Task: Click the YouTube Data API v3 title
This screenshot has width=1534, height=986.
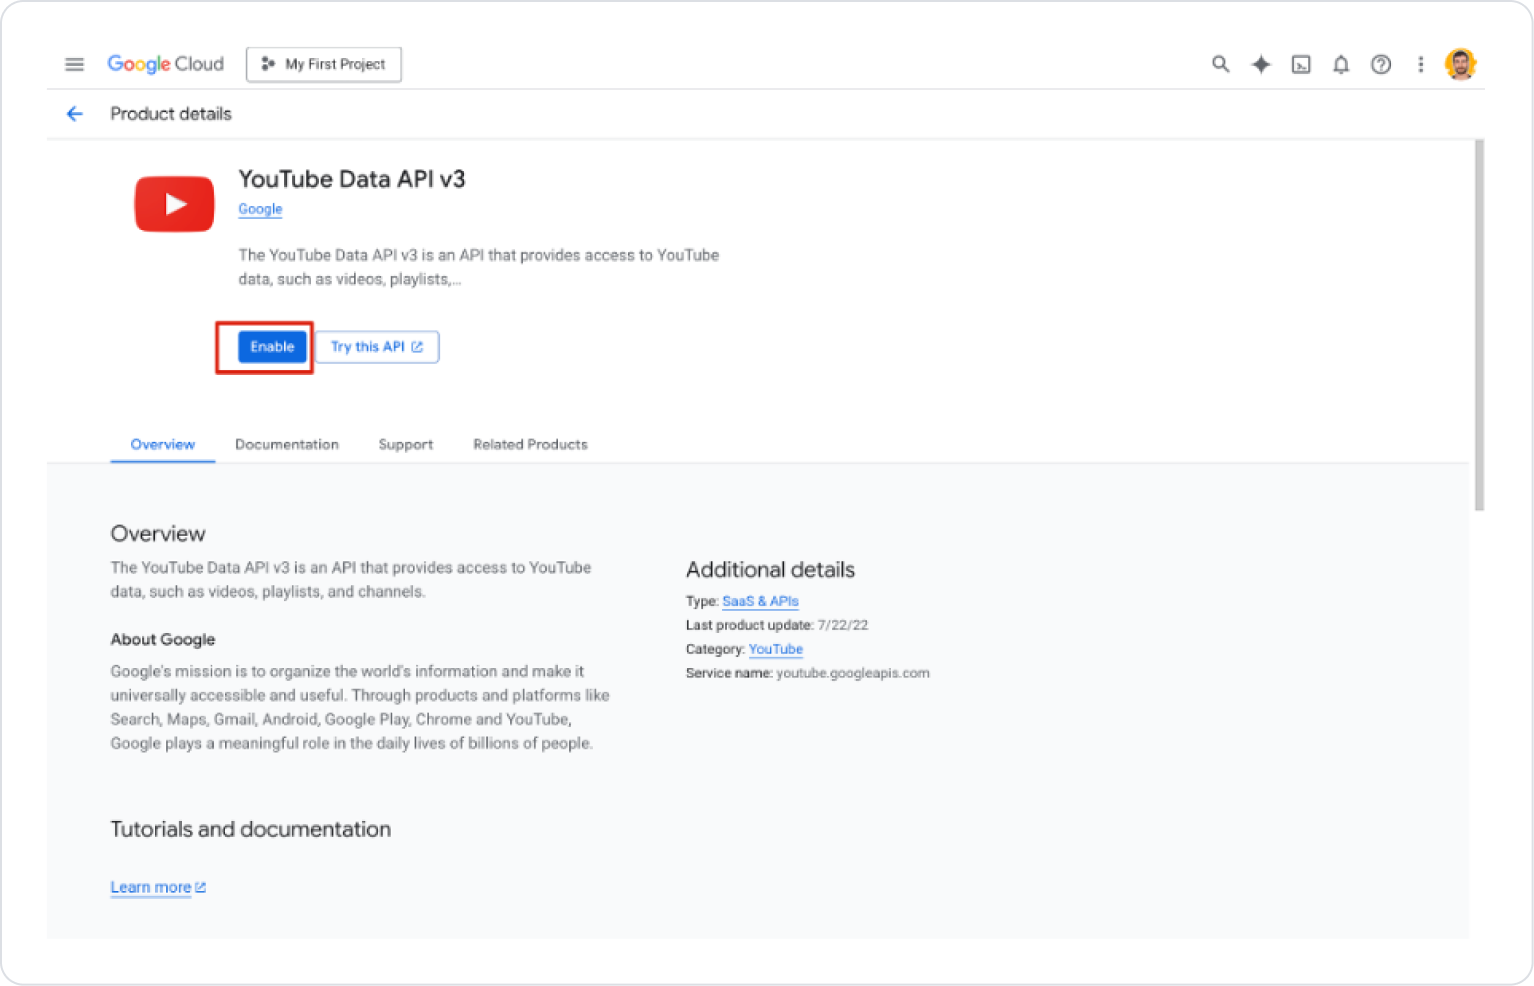Action: tap(352, 179)
